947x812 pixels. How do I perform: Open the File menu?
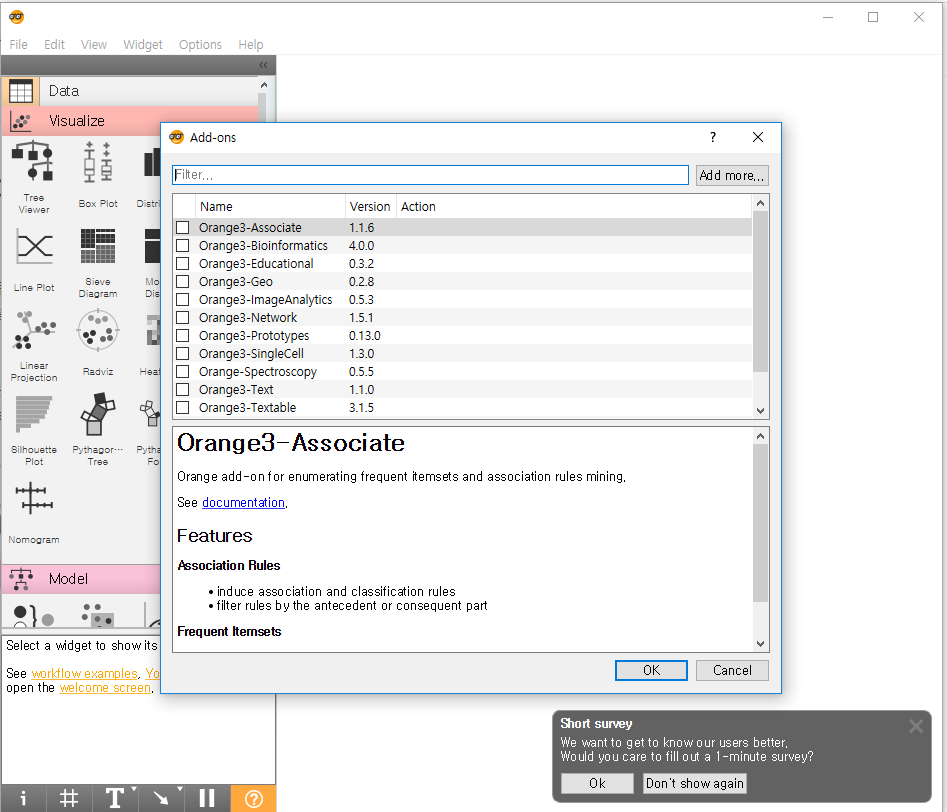point(18,45)
